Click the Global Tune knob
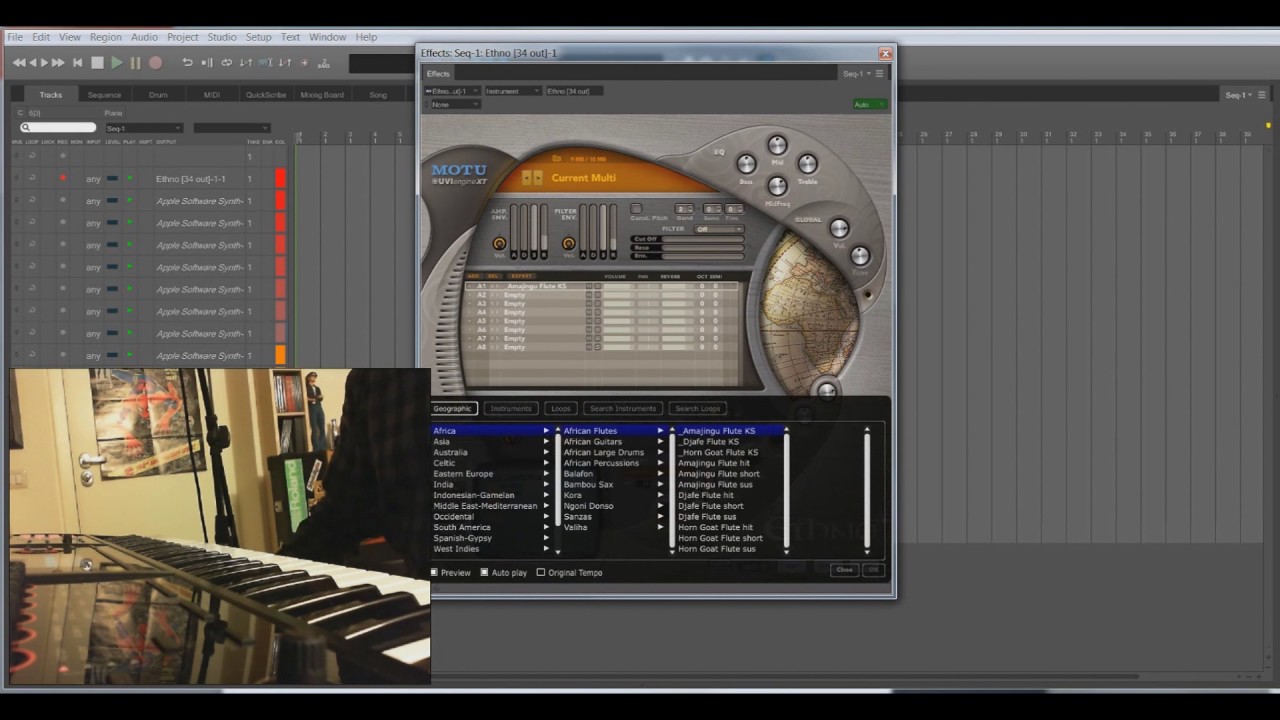The width and height of the screenshot is (1280, 720). 860,255
